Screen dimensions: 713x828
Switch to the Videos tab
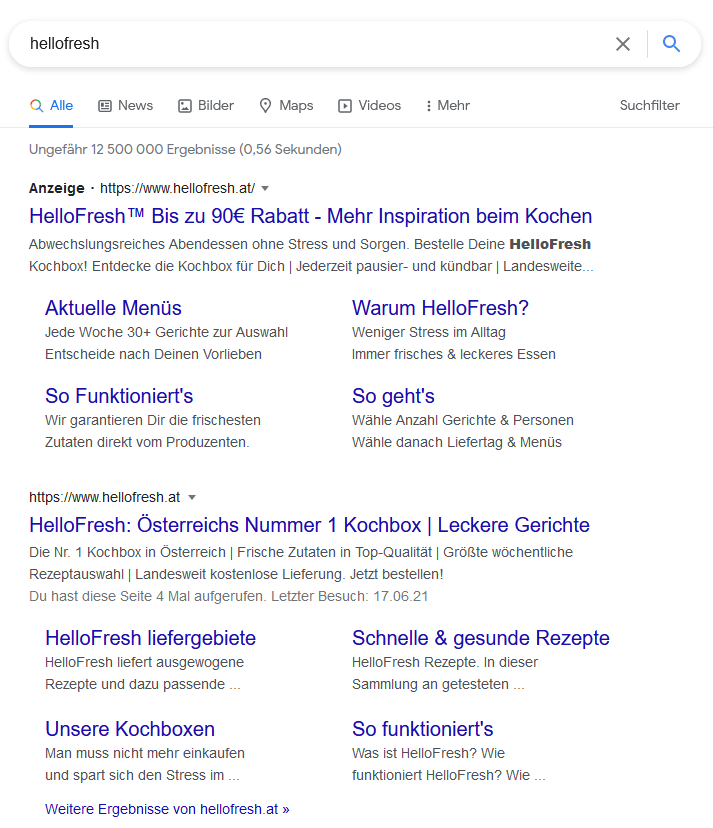[370, 106]
